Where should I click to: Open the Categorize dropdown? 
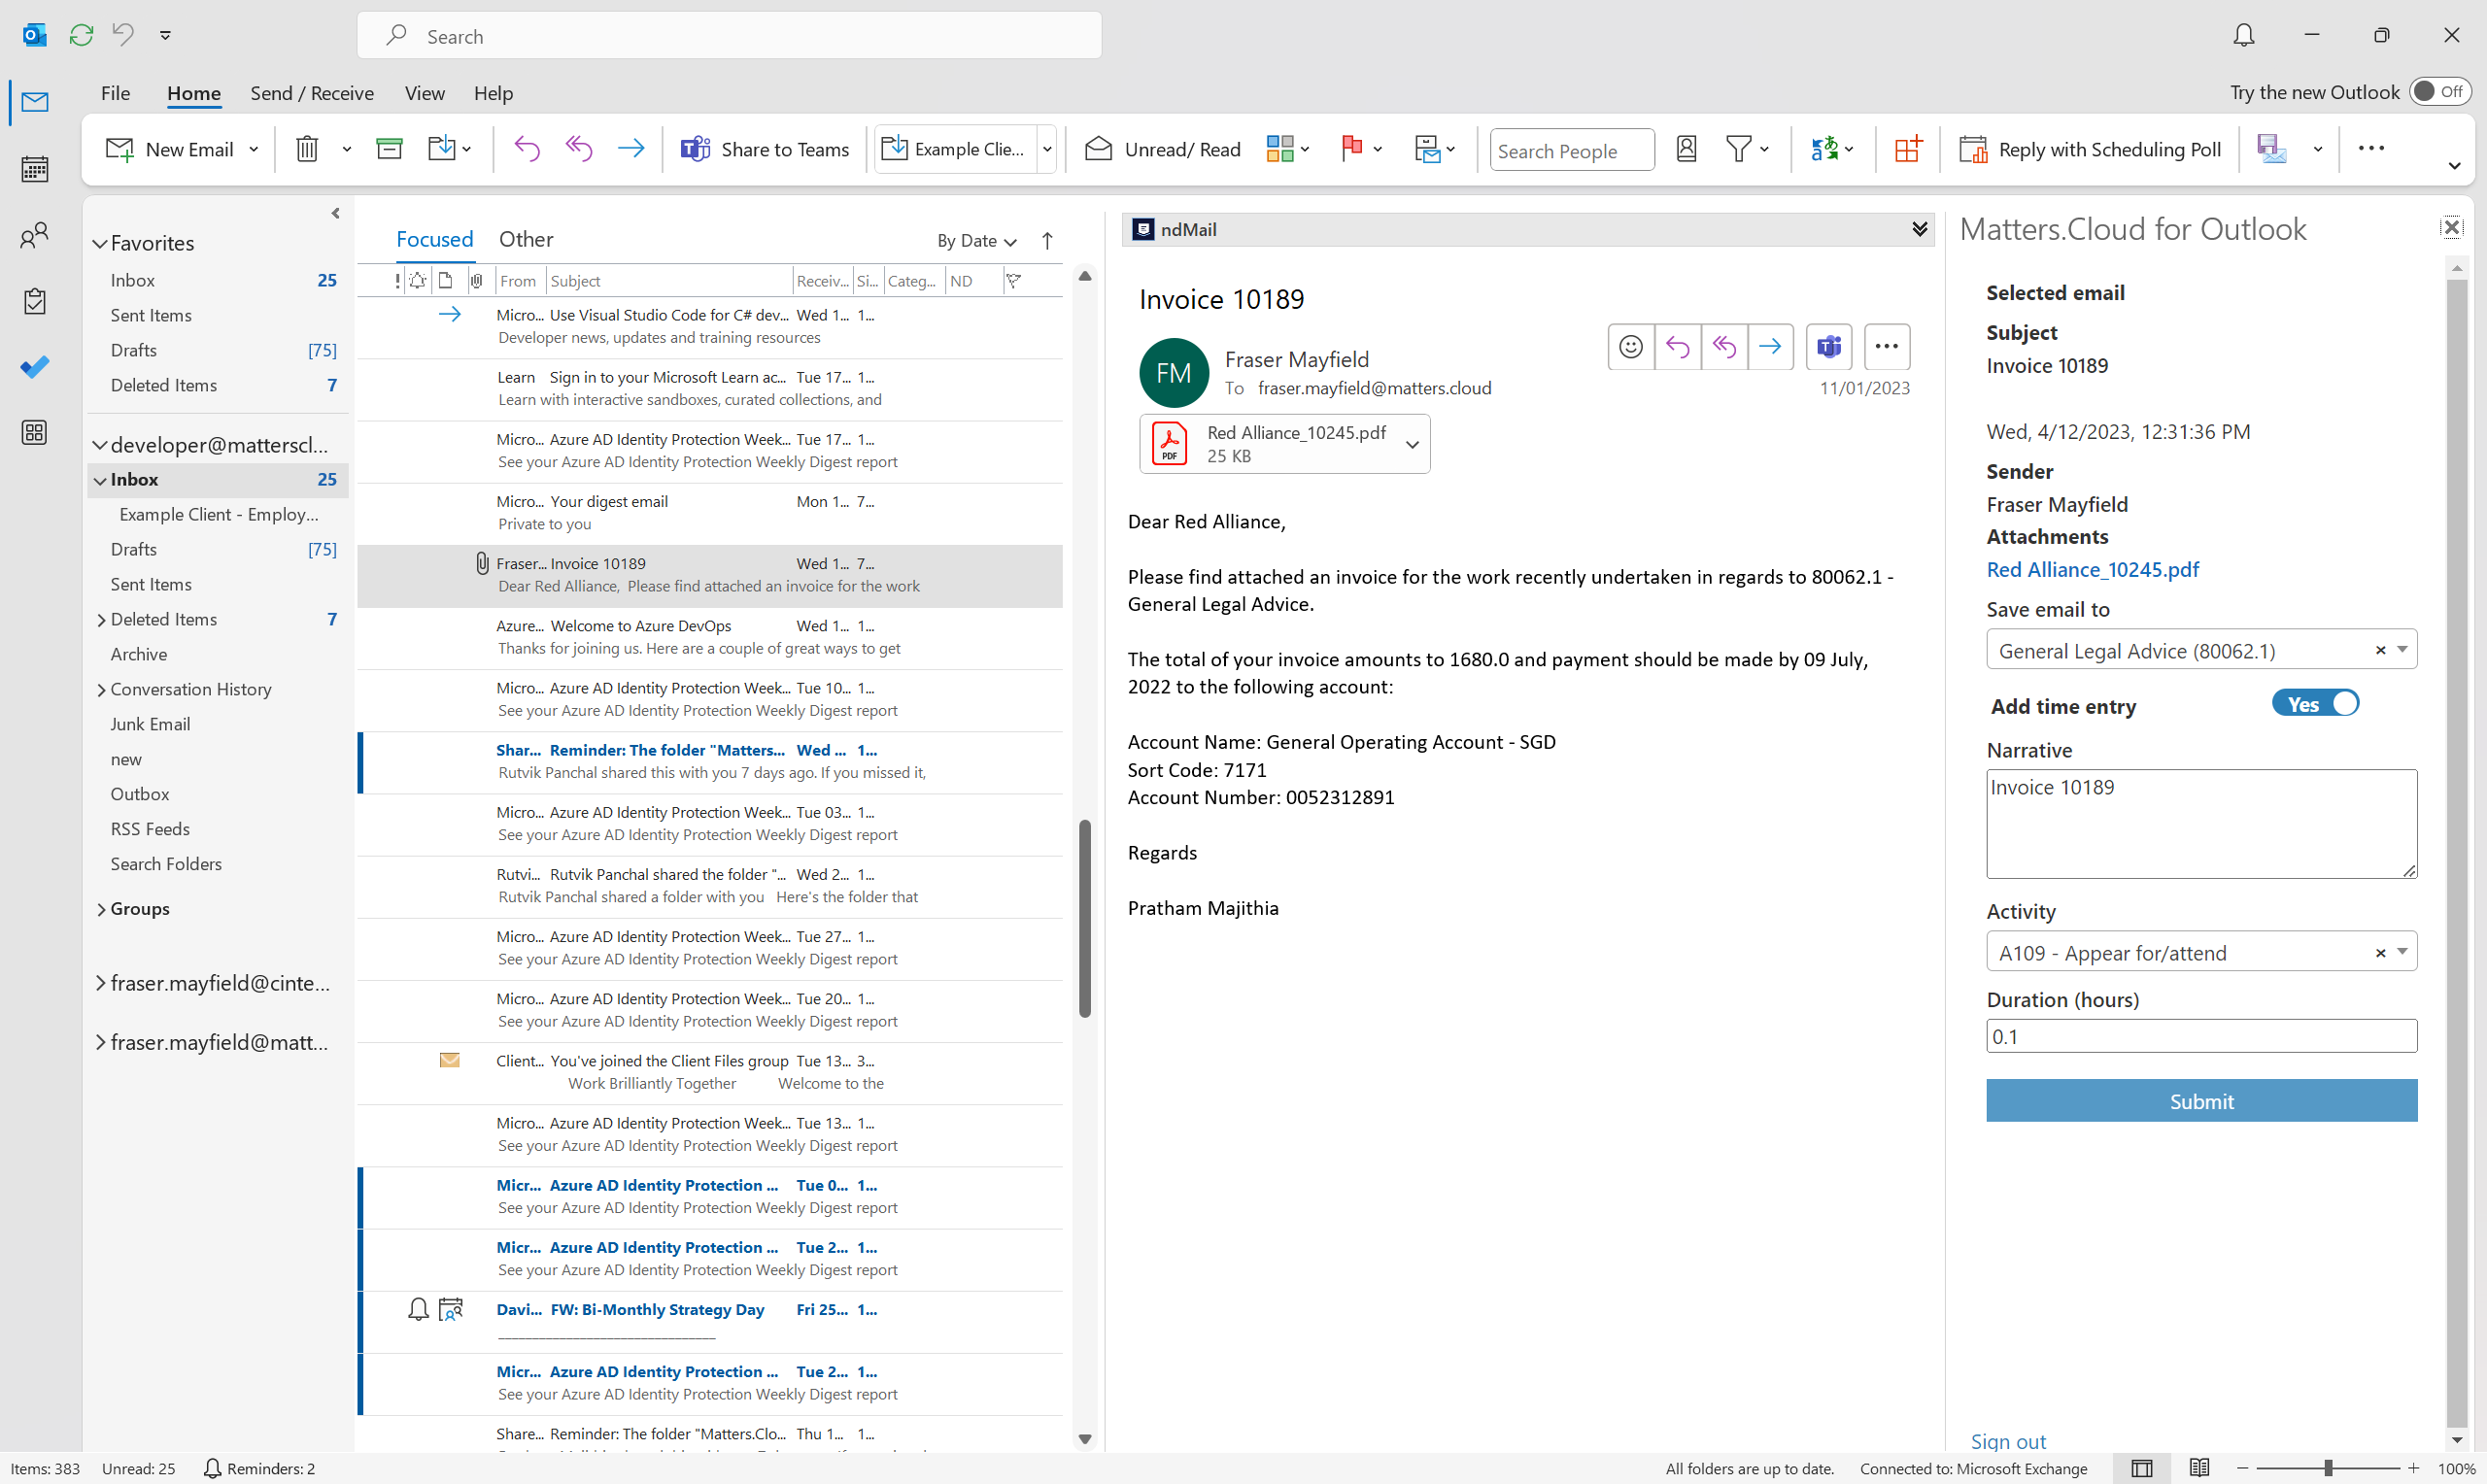(x=1287, y=149)
